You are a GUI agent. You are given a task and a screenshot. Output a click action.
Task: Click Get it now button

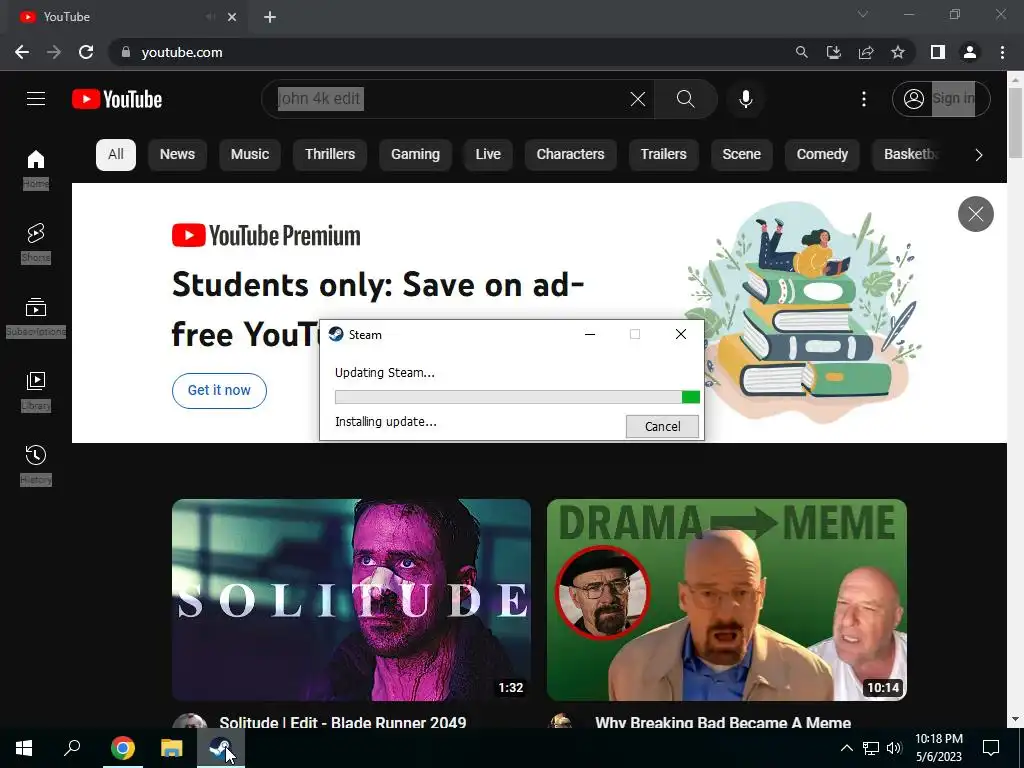[219, 391]
